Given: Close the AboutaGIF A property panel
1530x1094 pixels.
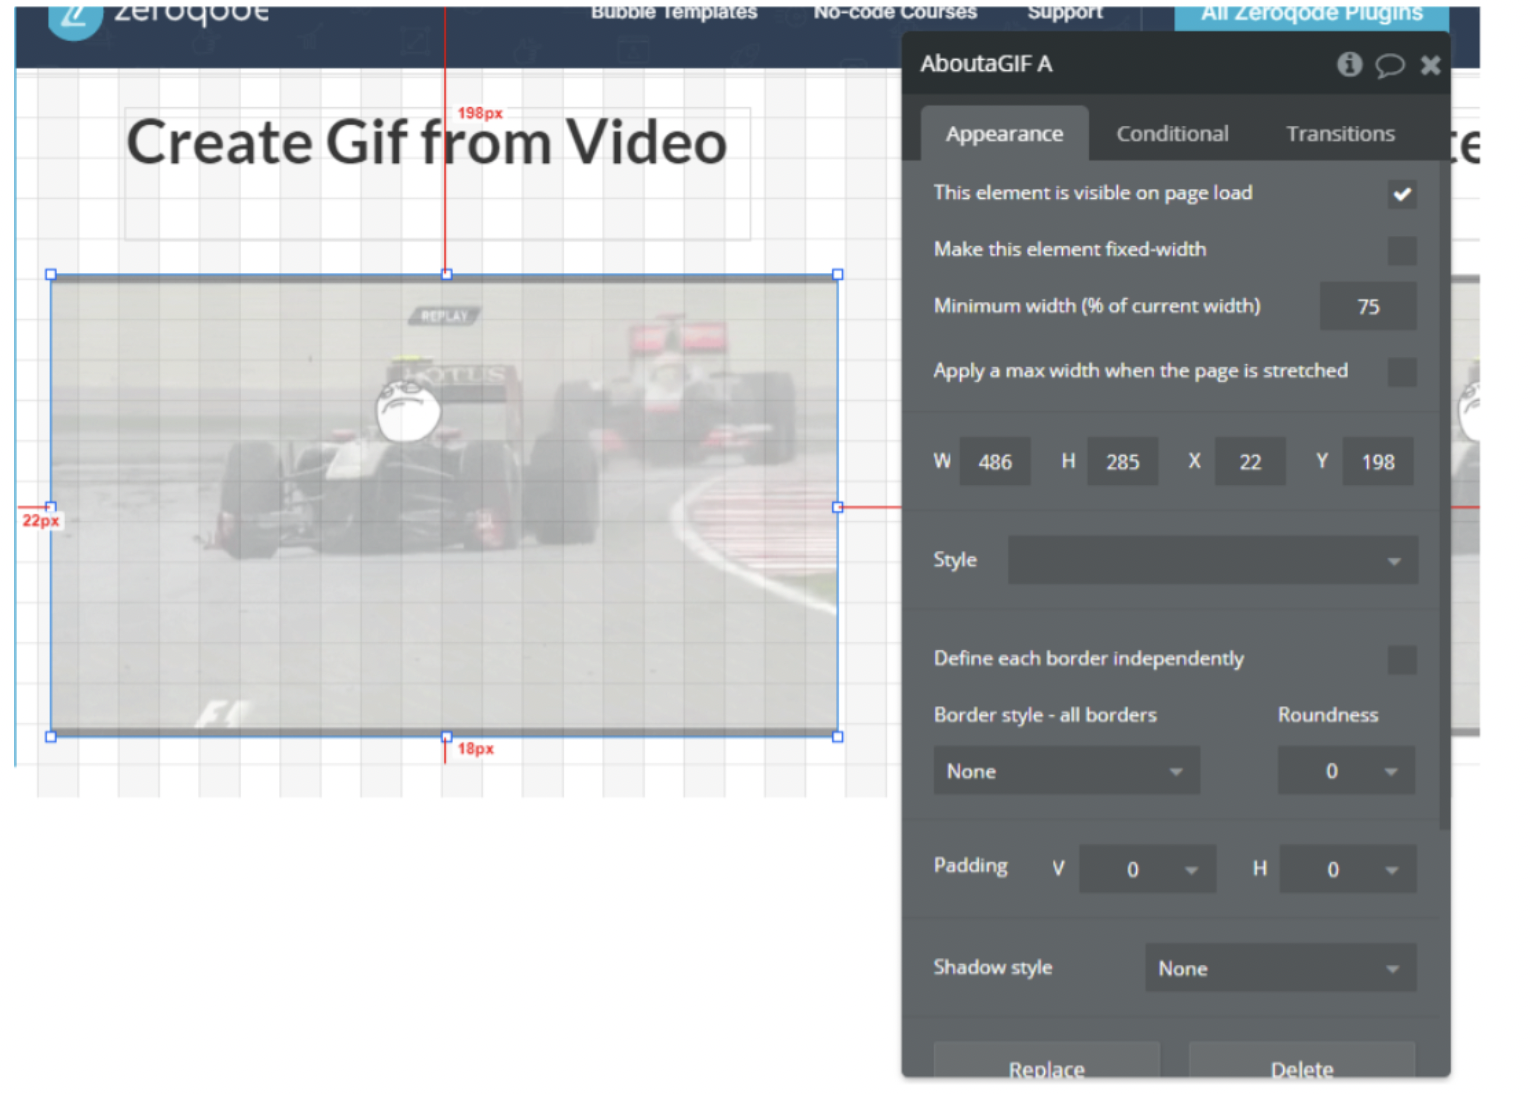Looking at the screenshot, I should pos(1430,65).
